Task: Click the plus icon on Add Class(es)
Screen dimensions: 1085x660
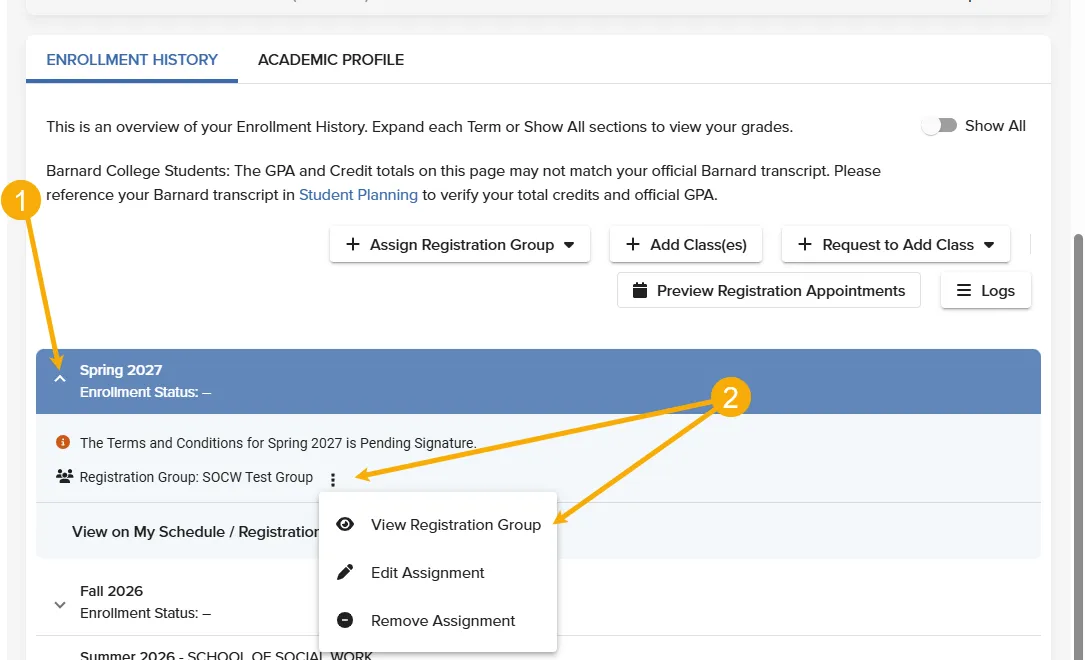Action: coord(632,244)
